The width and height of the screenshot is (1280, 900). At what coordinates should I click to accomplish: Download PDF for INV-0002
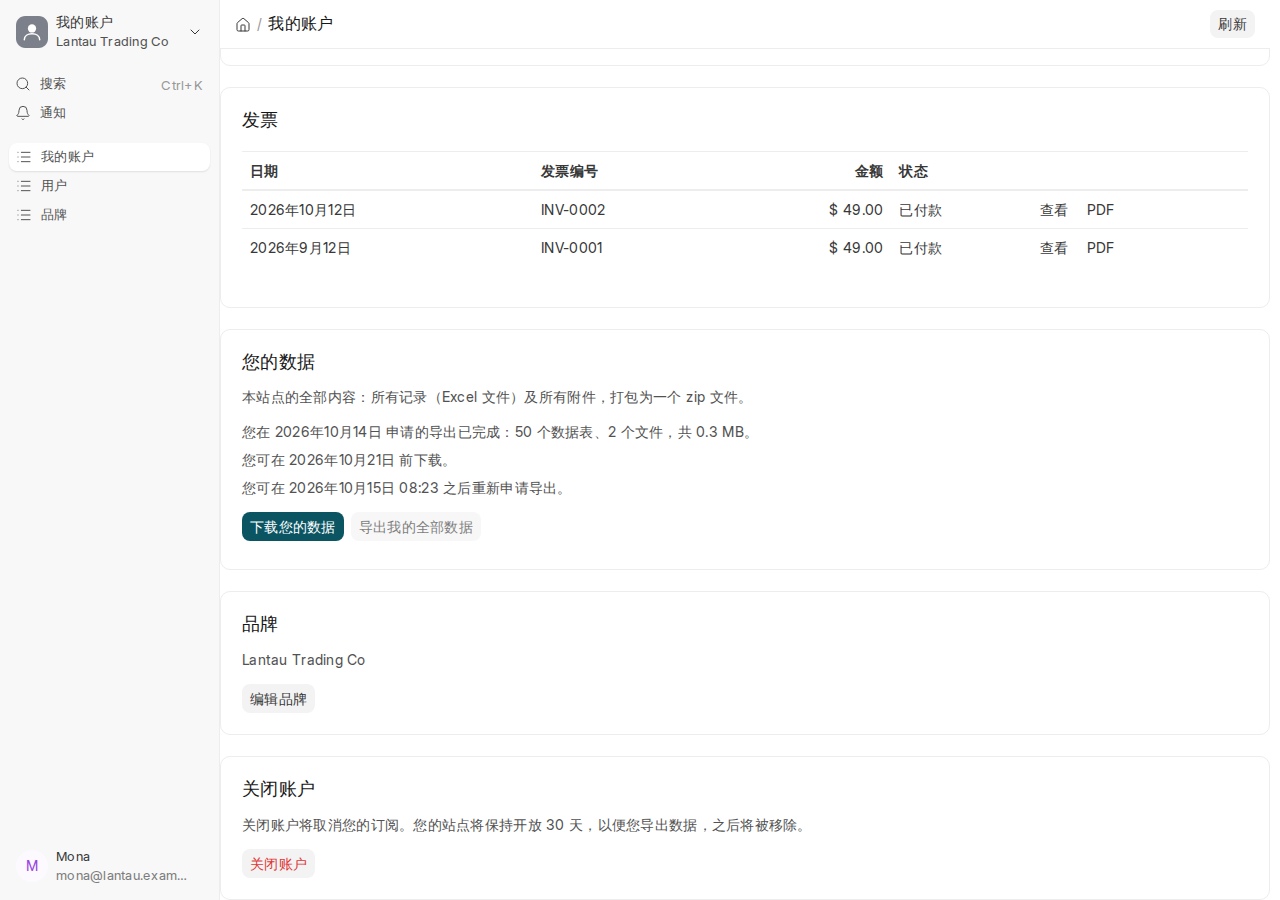(1100, 210)
